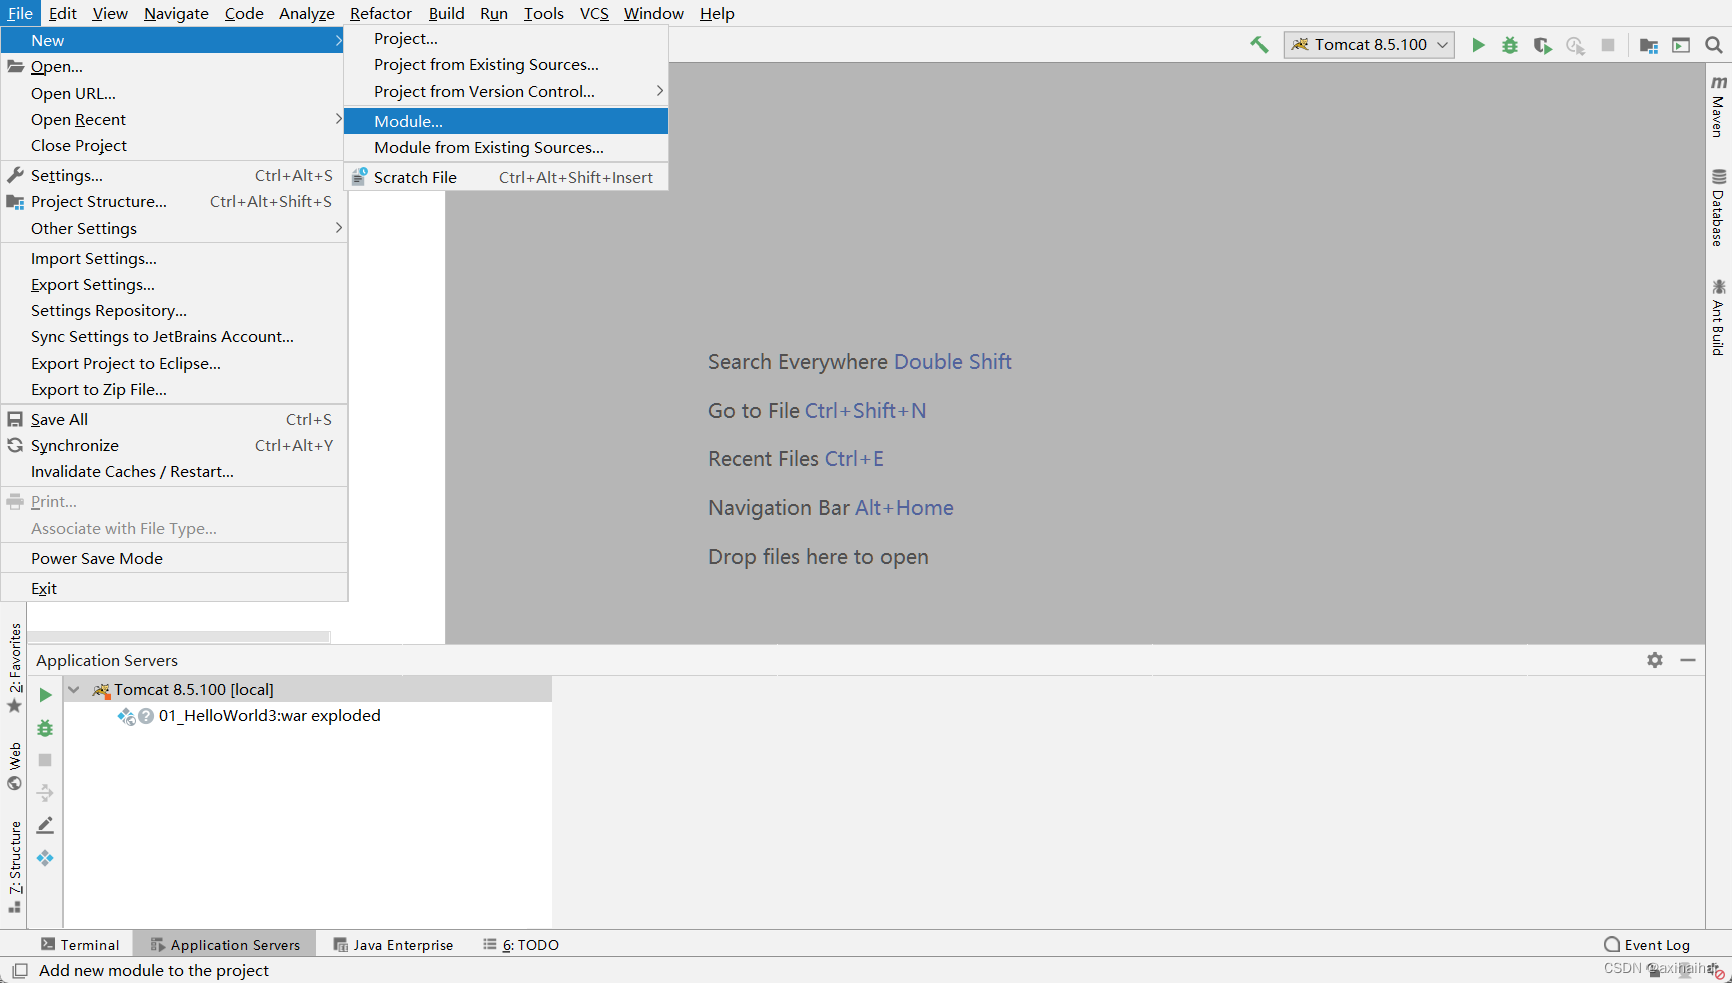The width and height of the screenshot is (1732, 983).
Task: Expand Project from Version Control submenu
Action: (506, 91)
